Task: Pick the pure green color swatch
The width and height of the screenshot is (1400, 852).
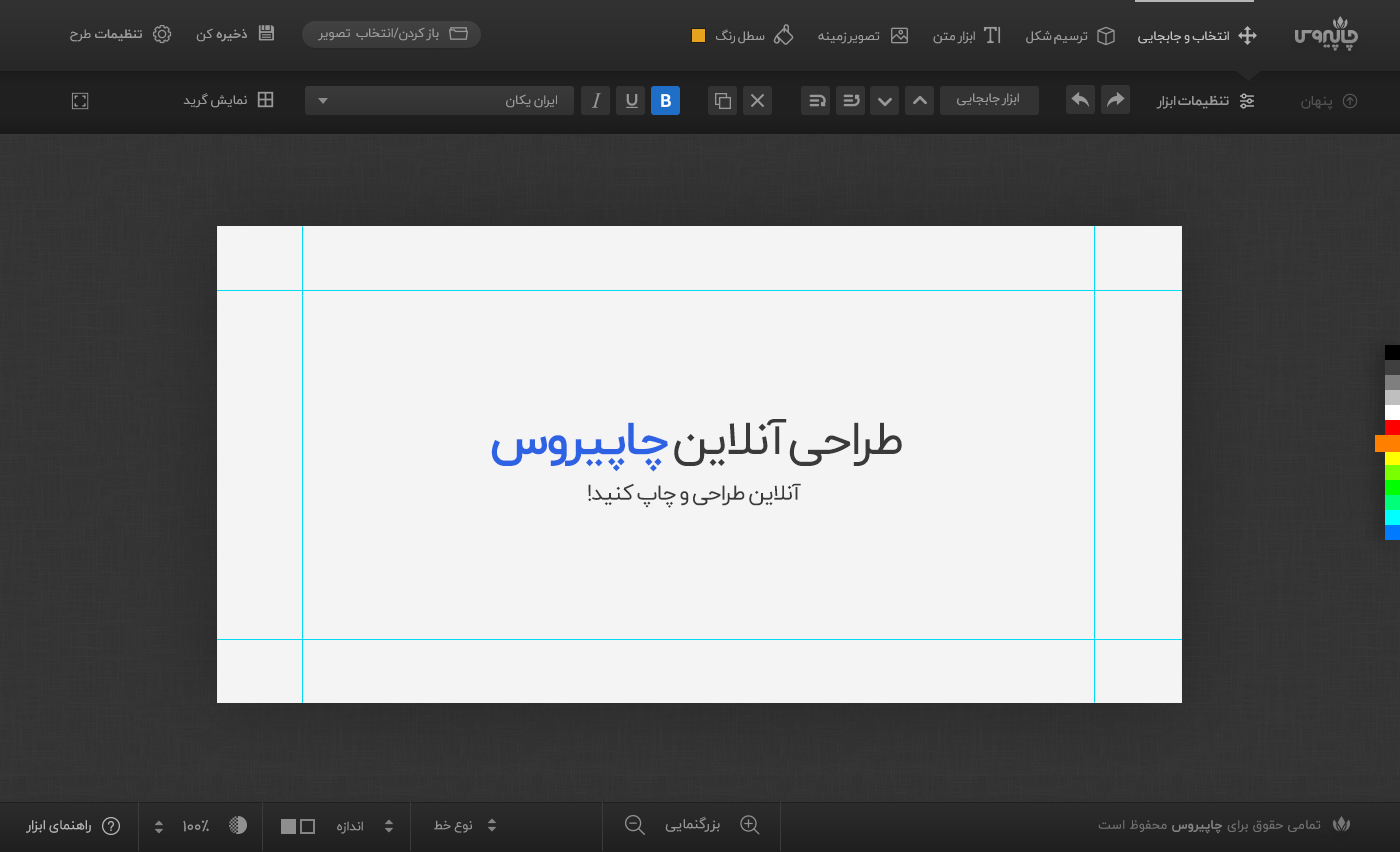Action: [1392, 487]
